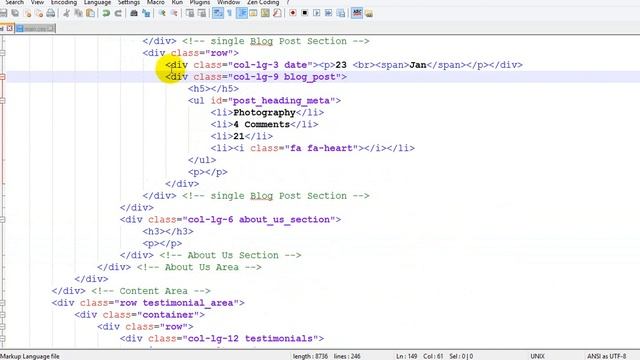Screen dimensions: 640x360
Task: Toggle Show All Characters pilcrow icon
Action: coord(229,13)
